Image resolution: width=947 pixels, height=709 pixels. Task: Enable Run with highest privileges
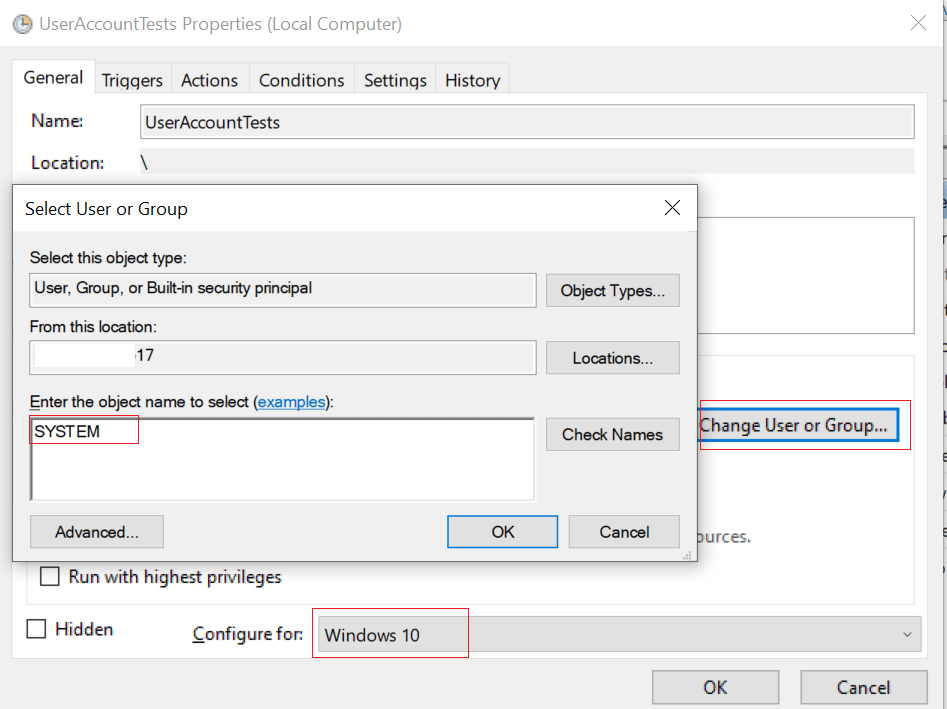click(x=50, y=576)
